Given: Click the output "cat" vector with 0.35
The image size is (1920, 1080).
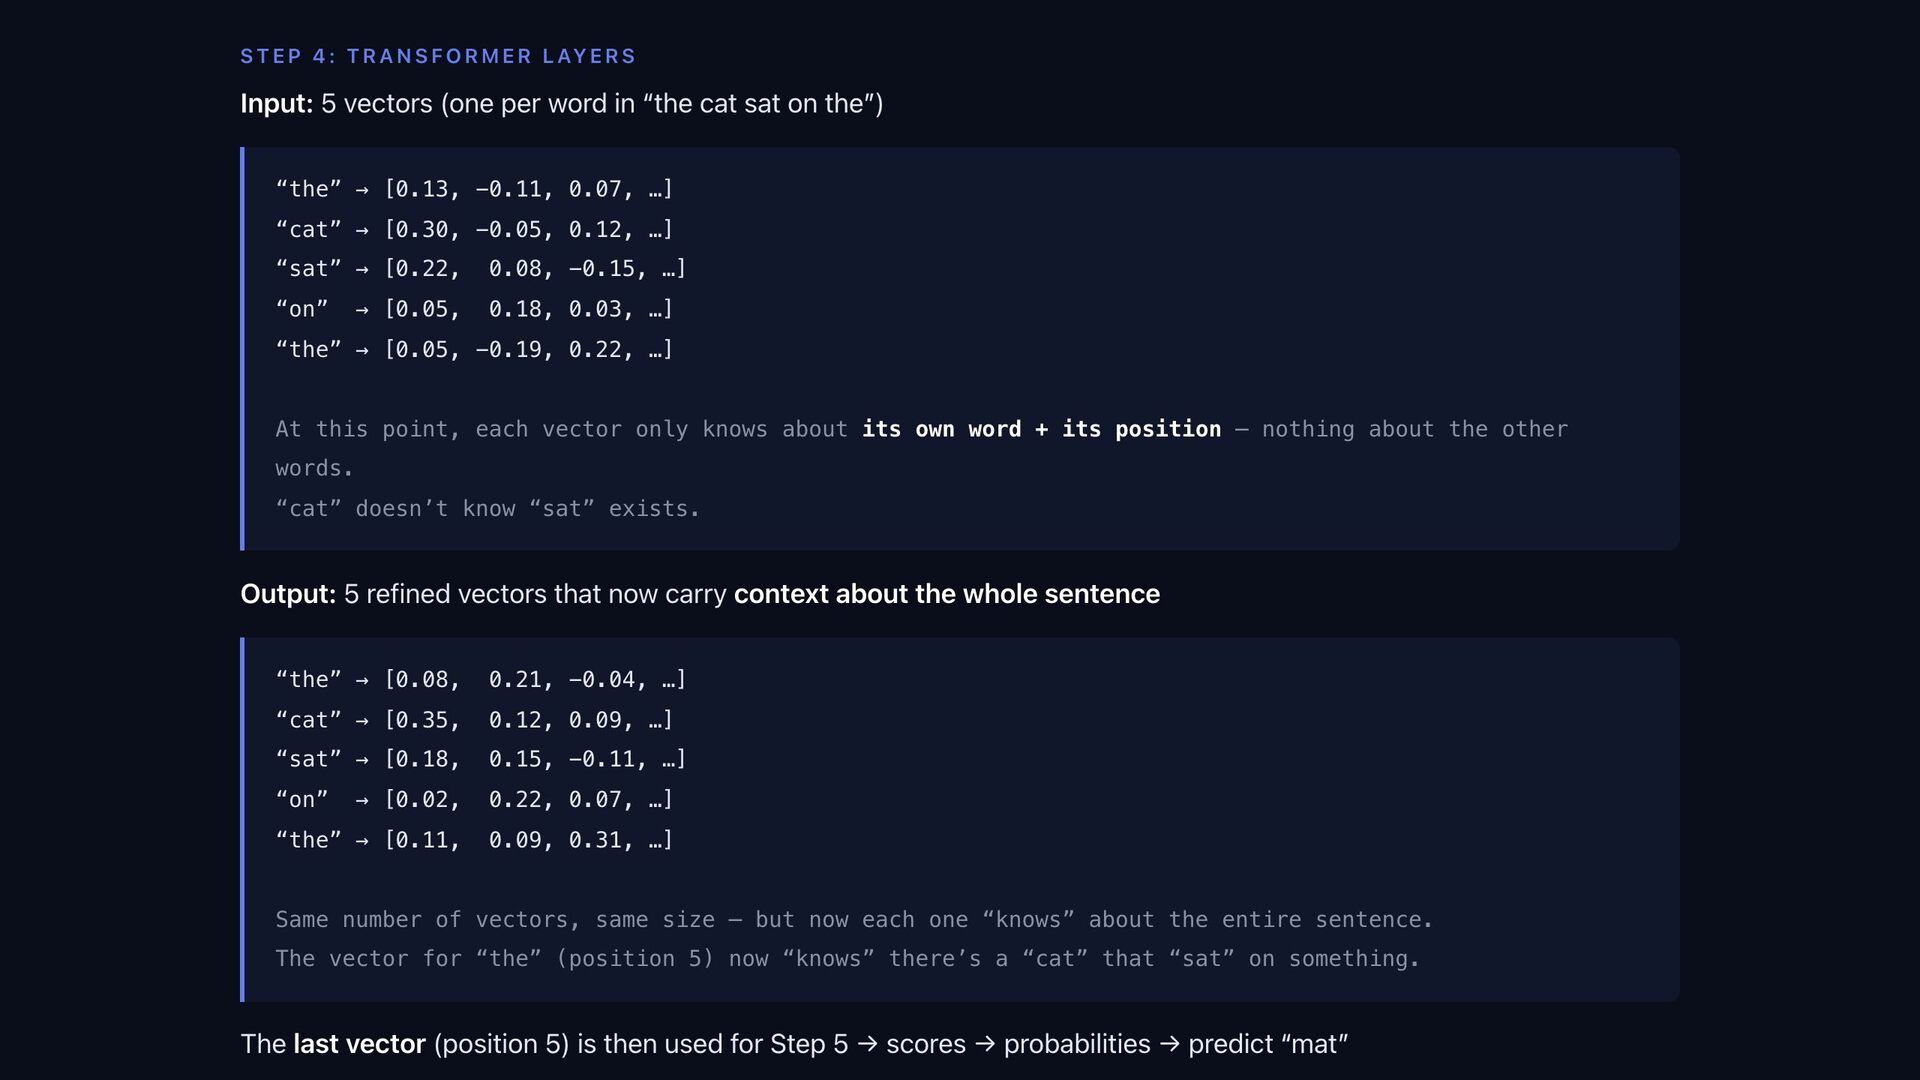Looking at the screenshot, I should pos(474,720).
